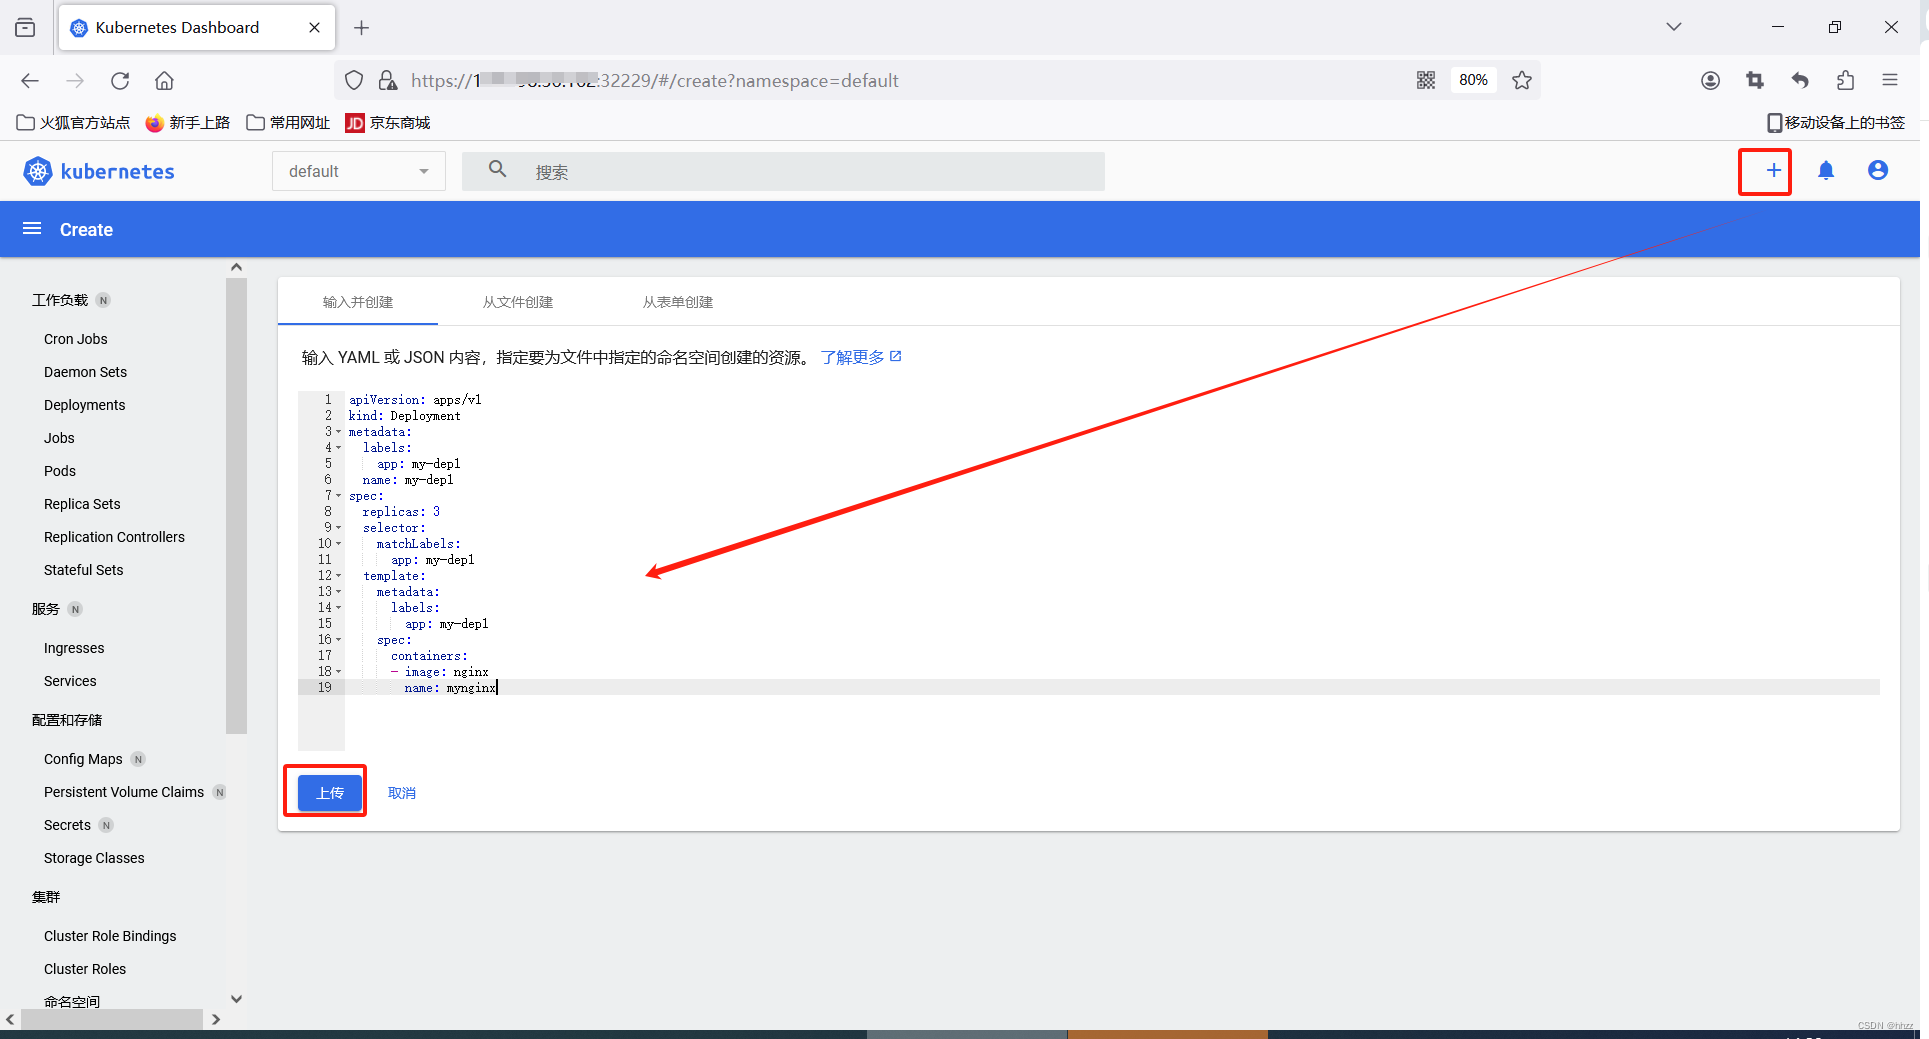Screen dimensions: 1929x1039
Task: Open 京东商城 bookmark
Action: (388, 123)
